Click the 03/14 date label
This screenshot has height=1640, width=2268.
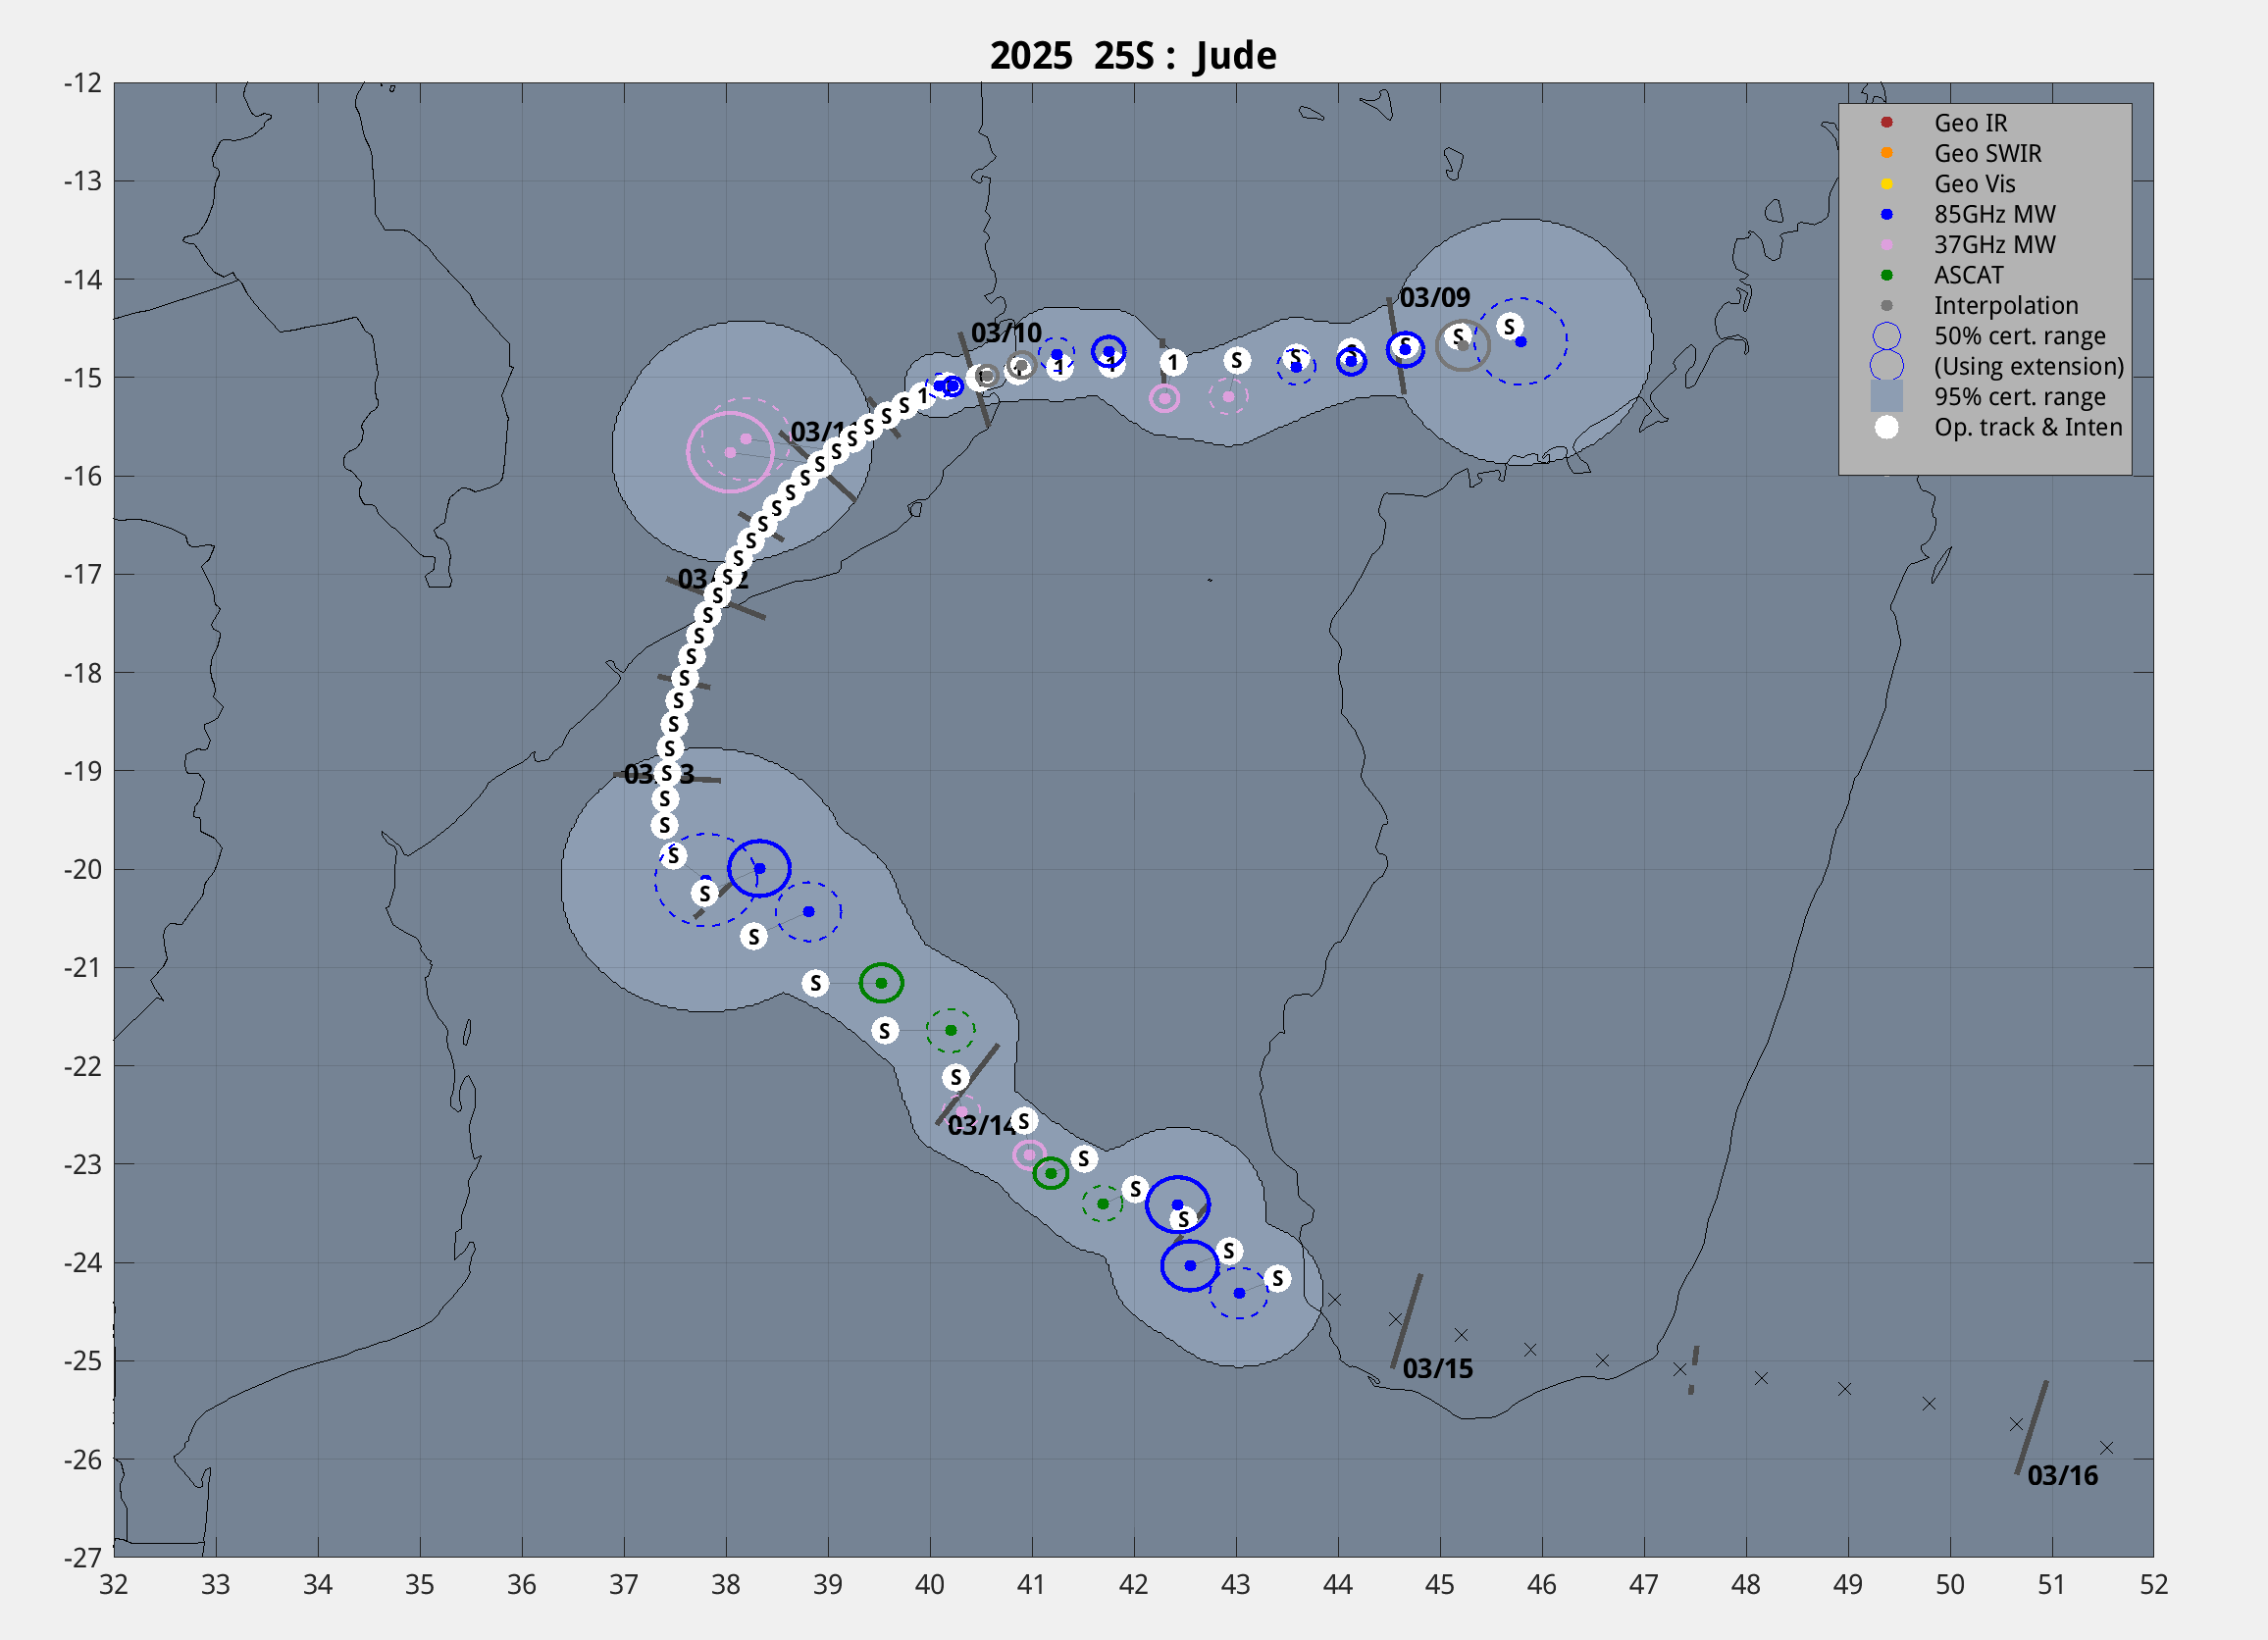[980, 1127]
